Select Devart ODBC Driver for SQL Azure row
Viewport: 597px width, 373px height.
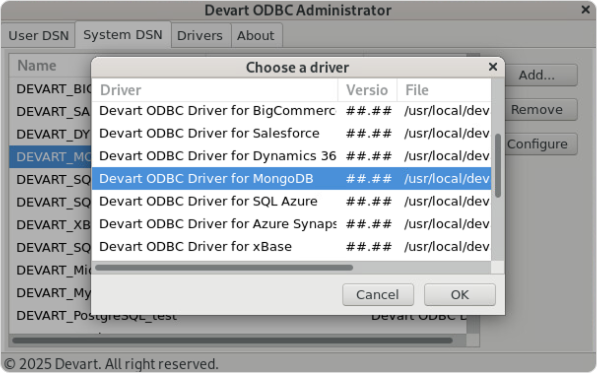(291, 201)
